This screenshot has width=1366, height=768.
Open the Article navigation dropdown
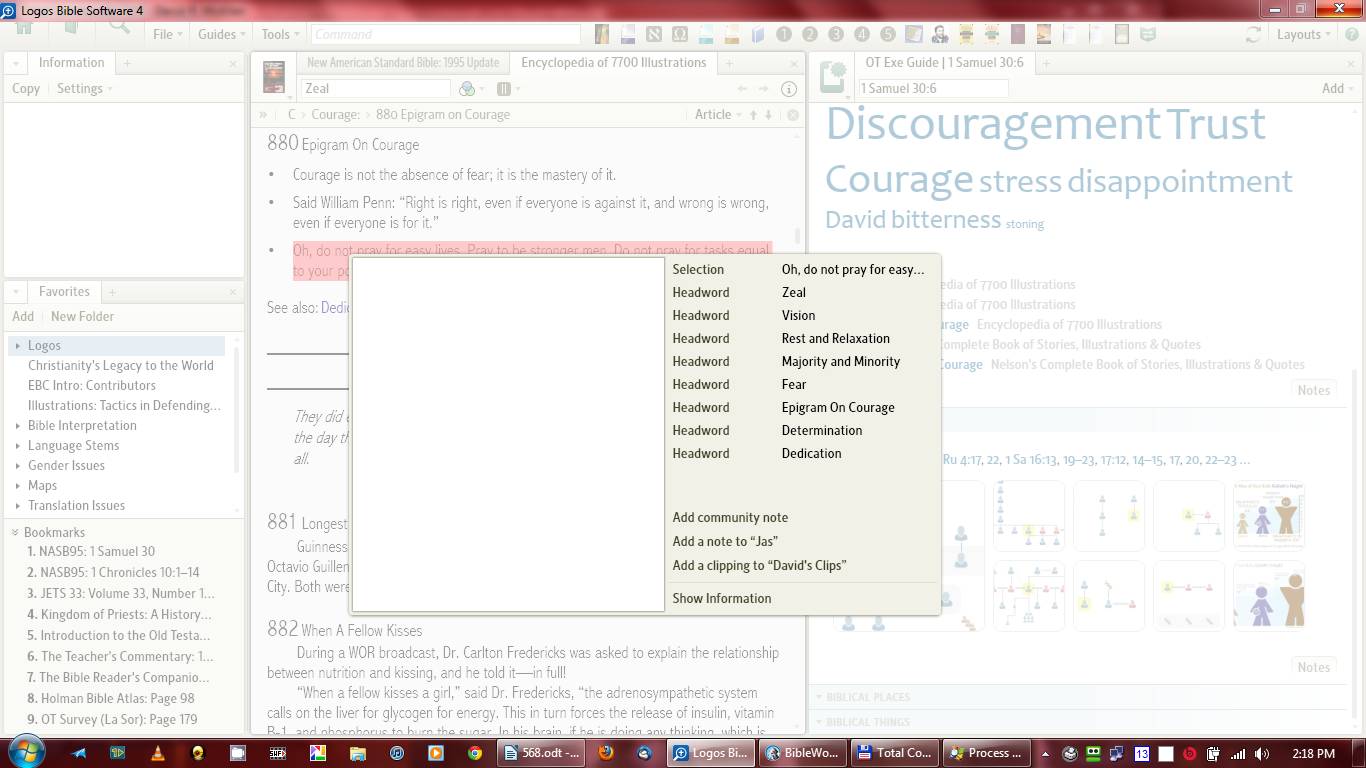(718, 115)
